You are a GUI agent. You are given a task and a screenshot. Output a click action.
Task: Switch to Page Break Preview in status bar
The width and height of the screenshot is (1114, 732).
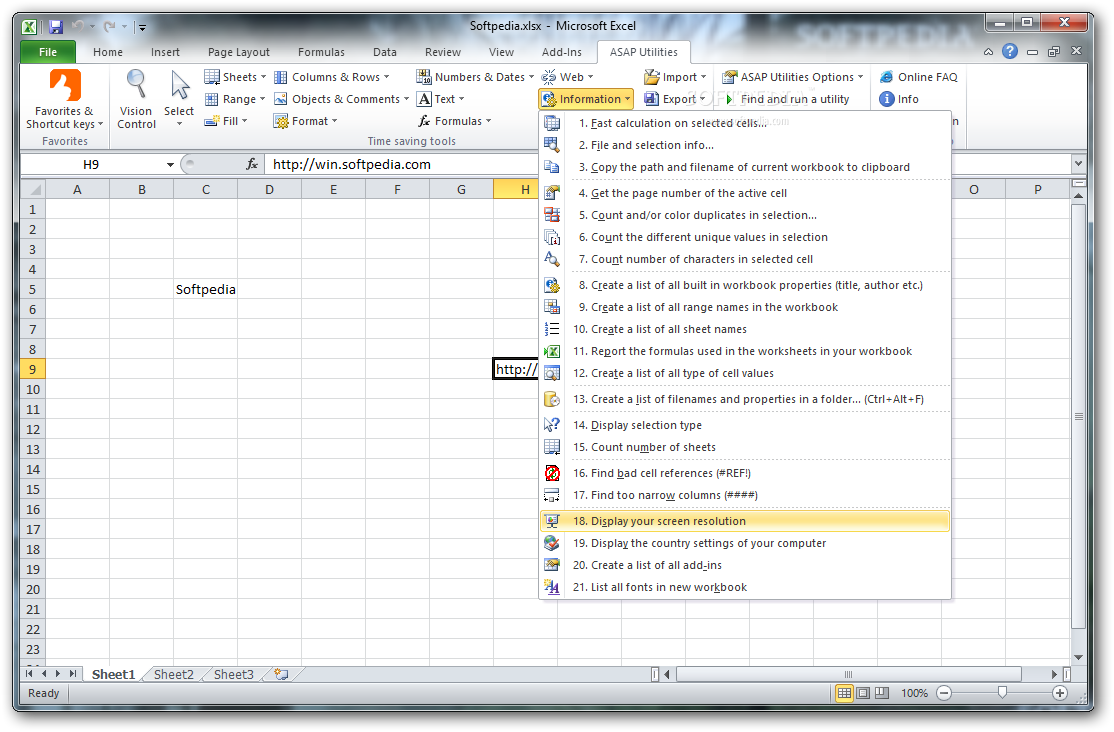(x=882, y=693)
